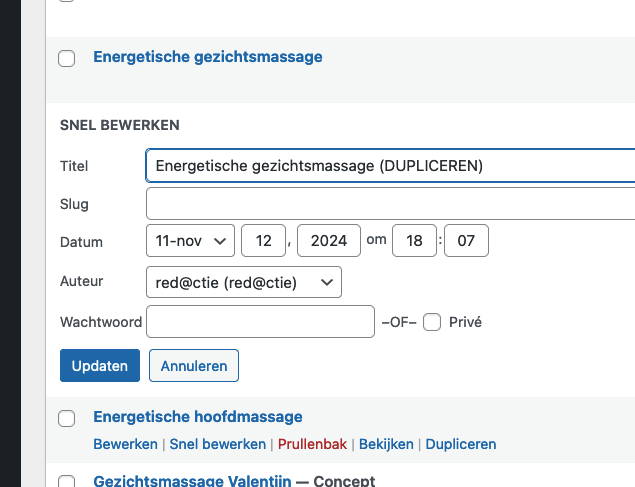Click the minute field showing 07
Image resolution: width=635 pixels, height=487 pixels.
(x=466, y=240)
